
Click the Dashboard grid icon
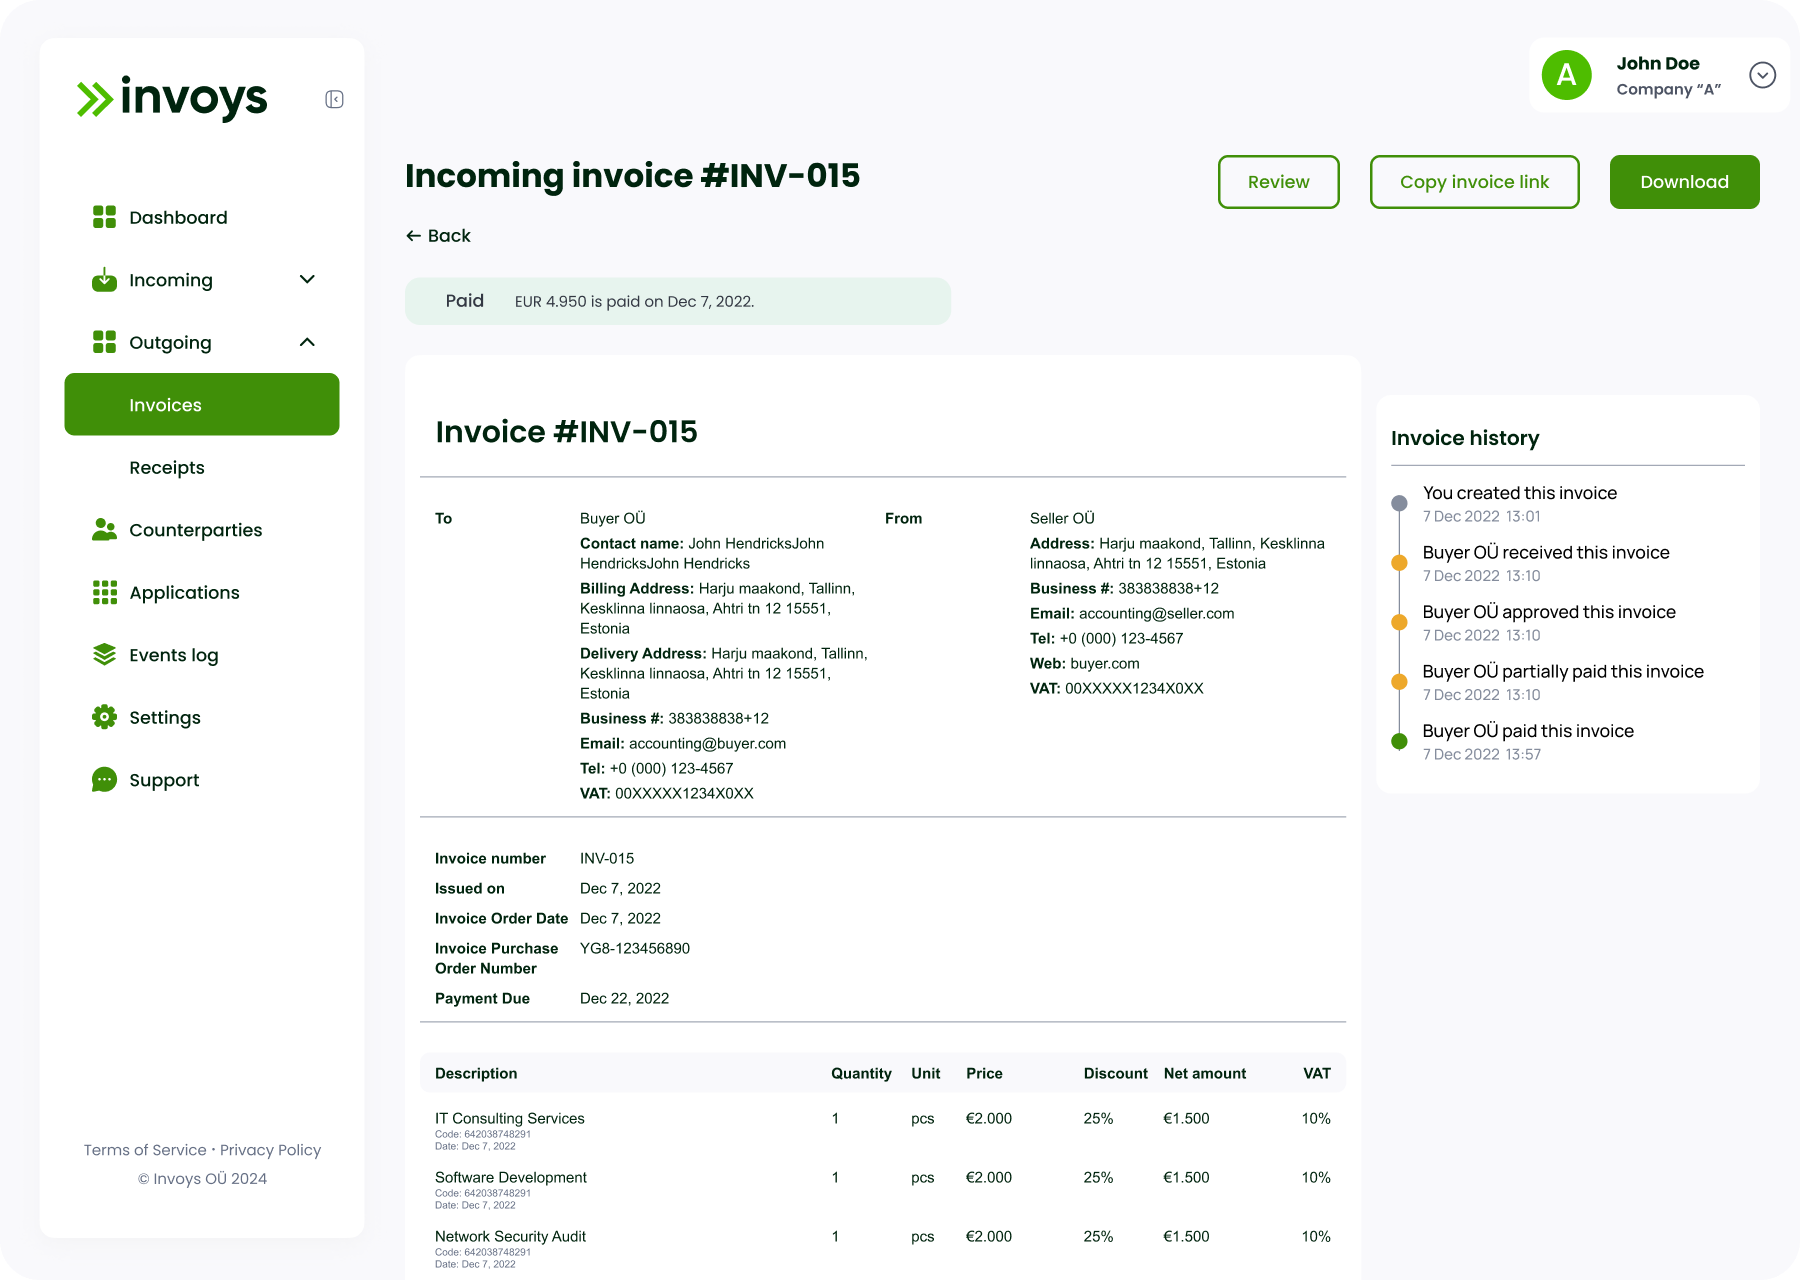(104, 217)
